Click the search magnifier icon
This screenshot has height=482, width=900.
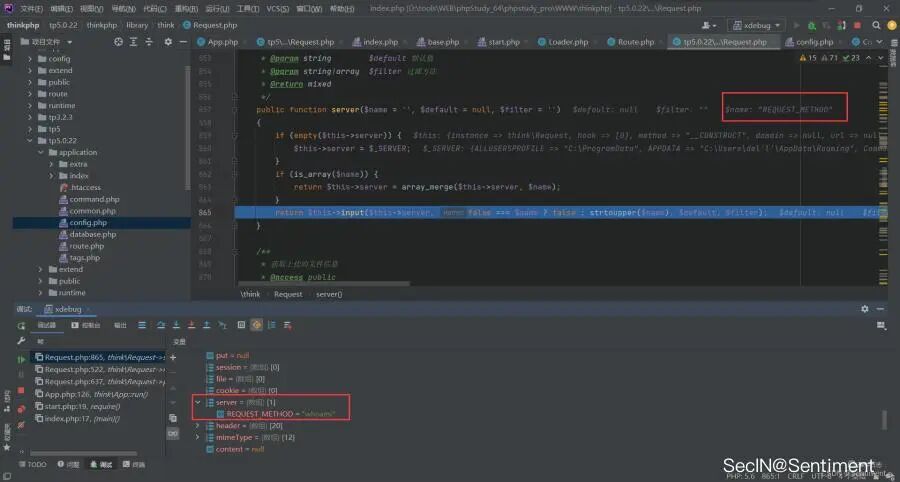point(876,25)
